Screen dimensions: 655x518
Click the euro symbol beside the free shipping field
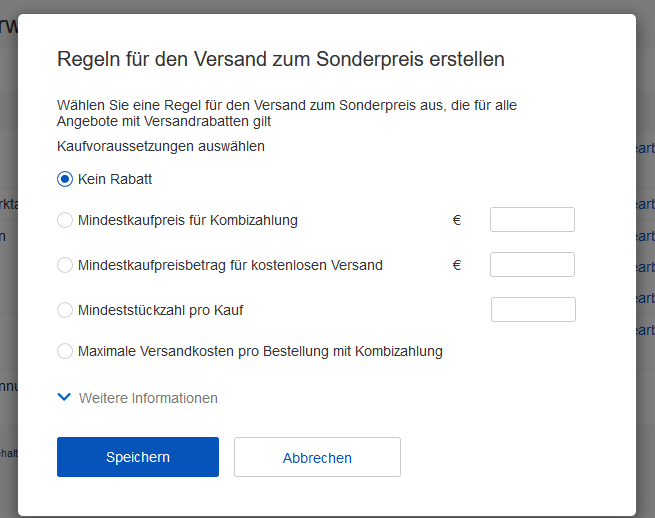[x=457, y=265]
